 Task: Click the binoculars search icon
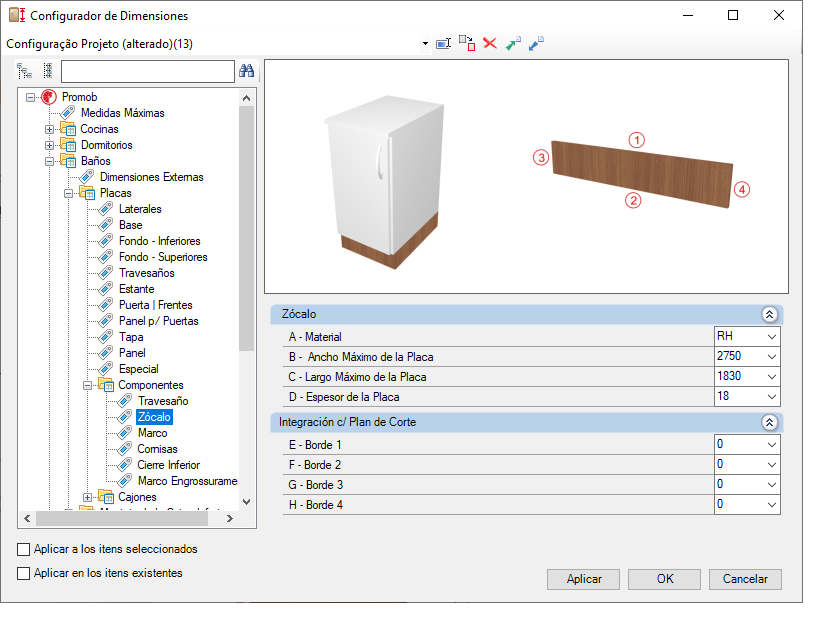246,70
